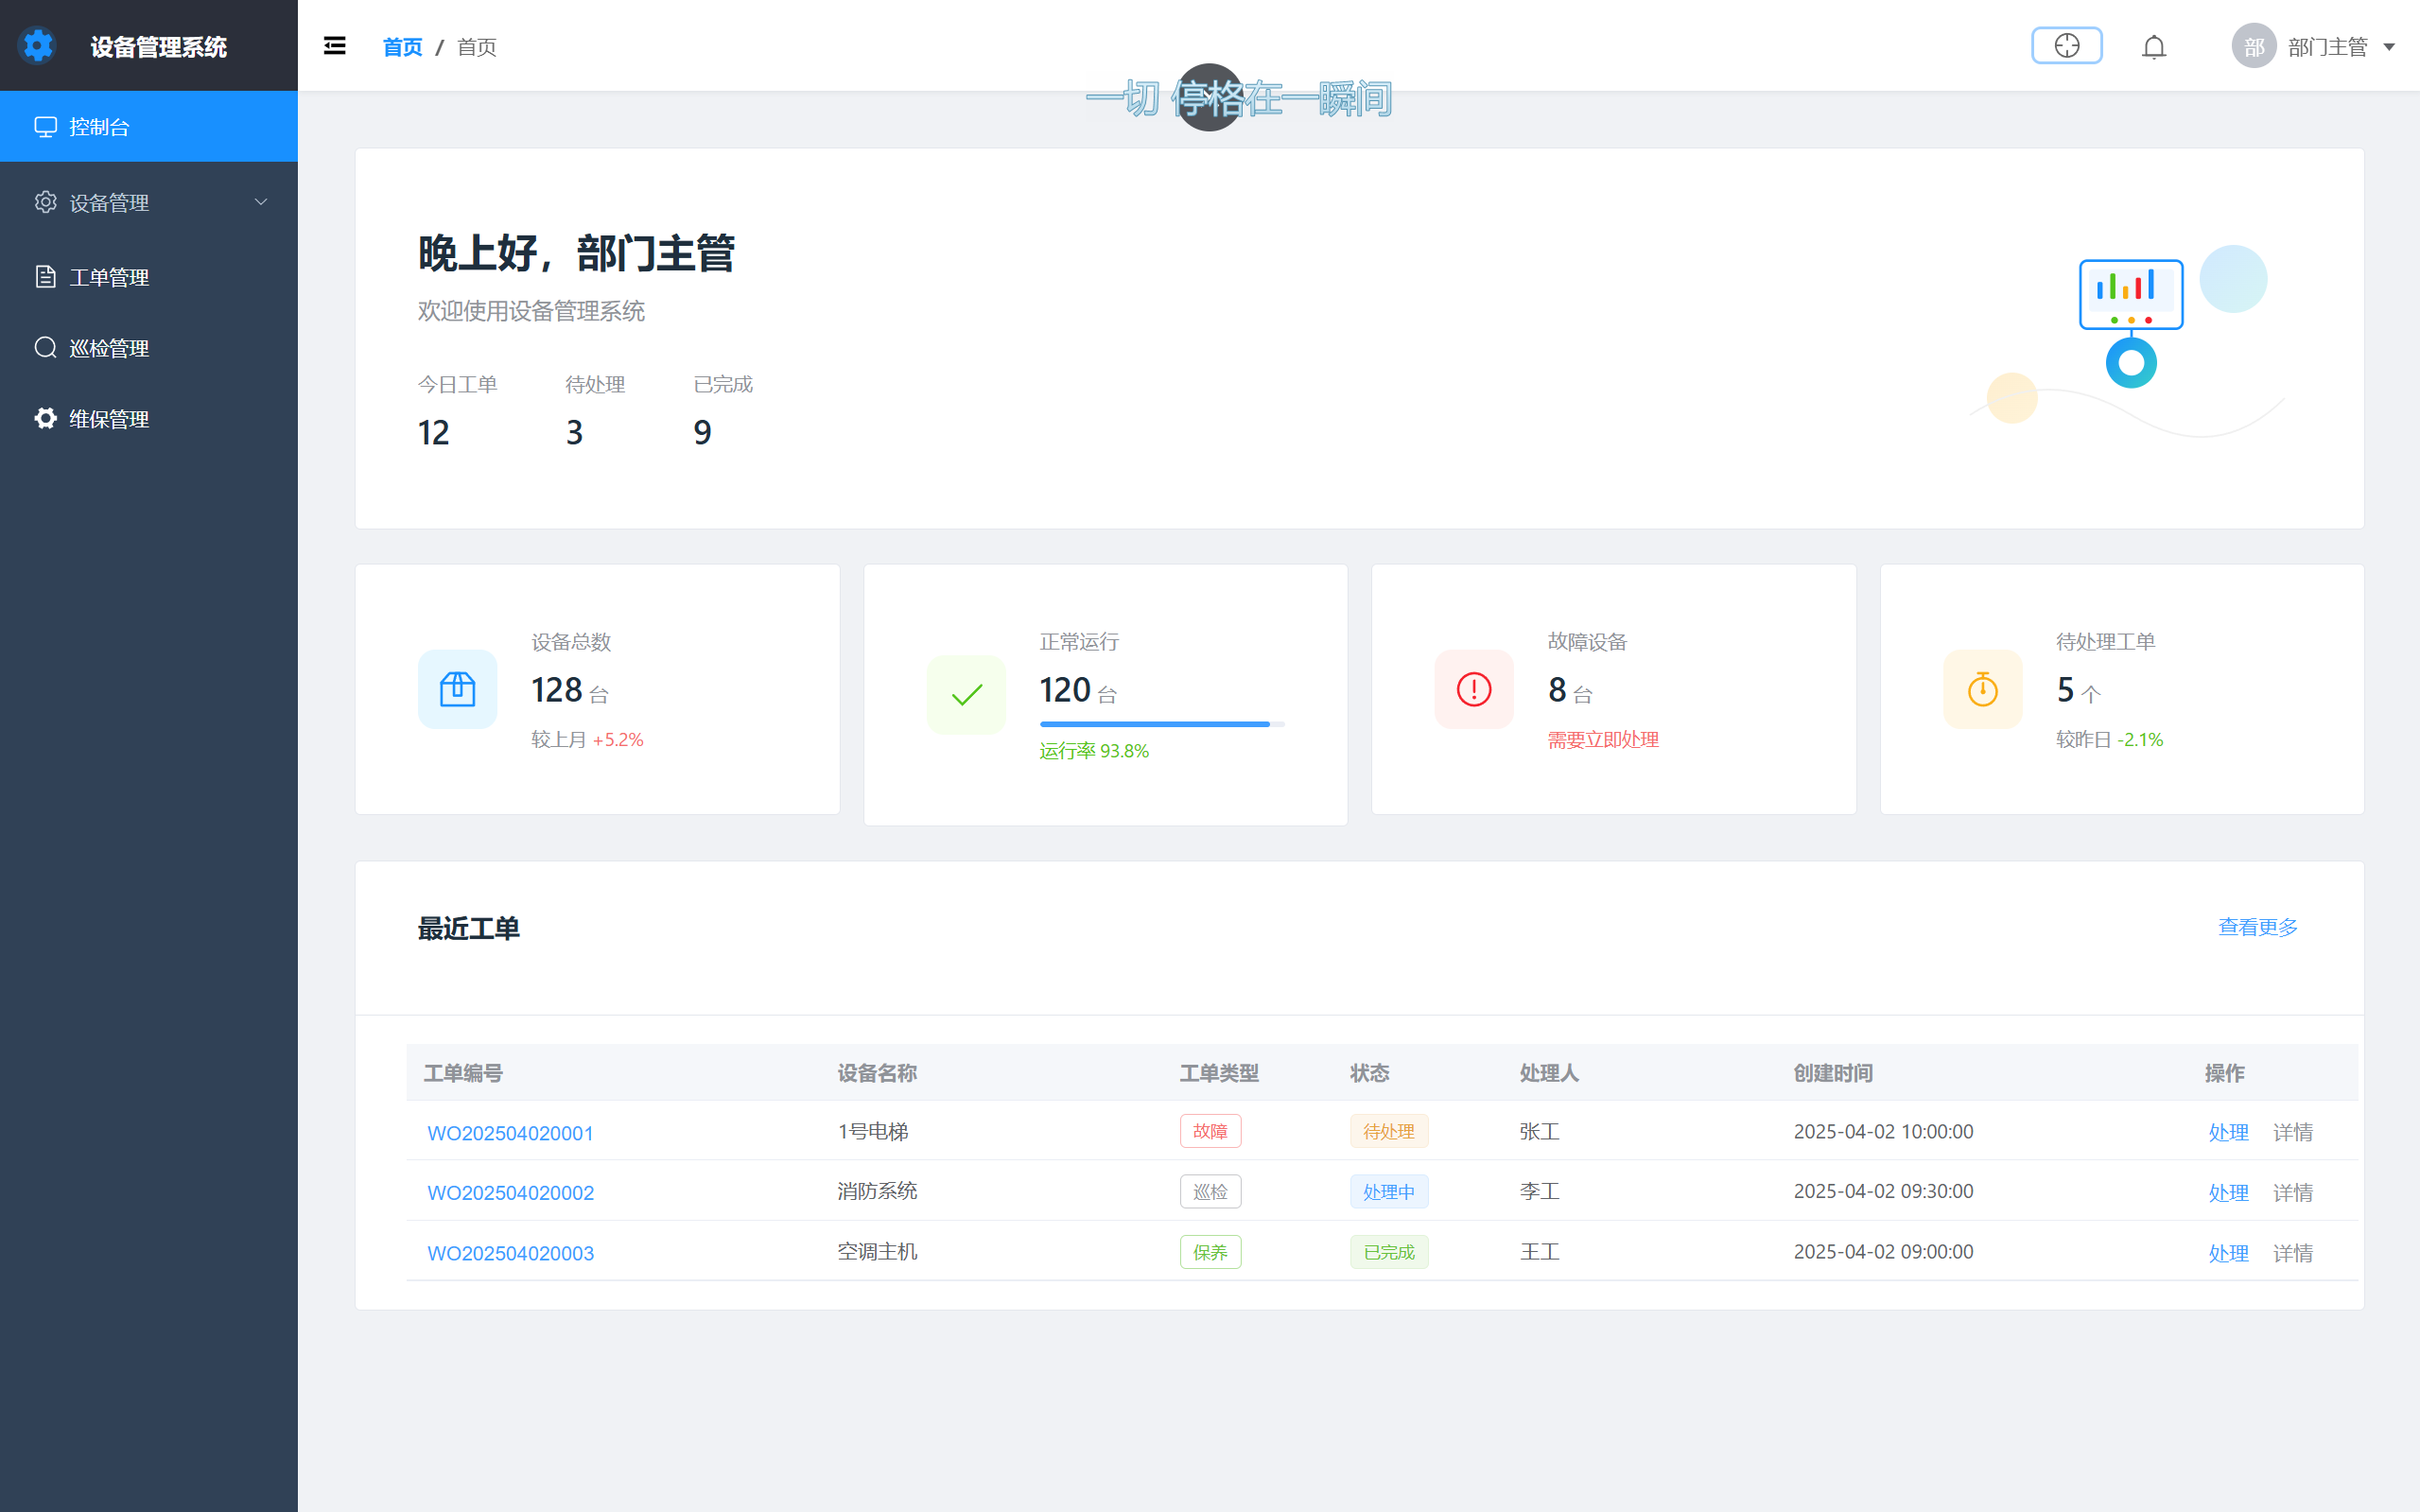The width and height of the screenshot is (2420, 1512).
Task: Click the hamburger menu collapse icon
Action: pyautogui.click(x=334, y=46)
